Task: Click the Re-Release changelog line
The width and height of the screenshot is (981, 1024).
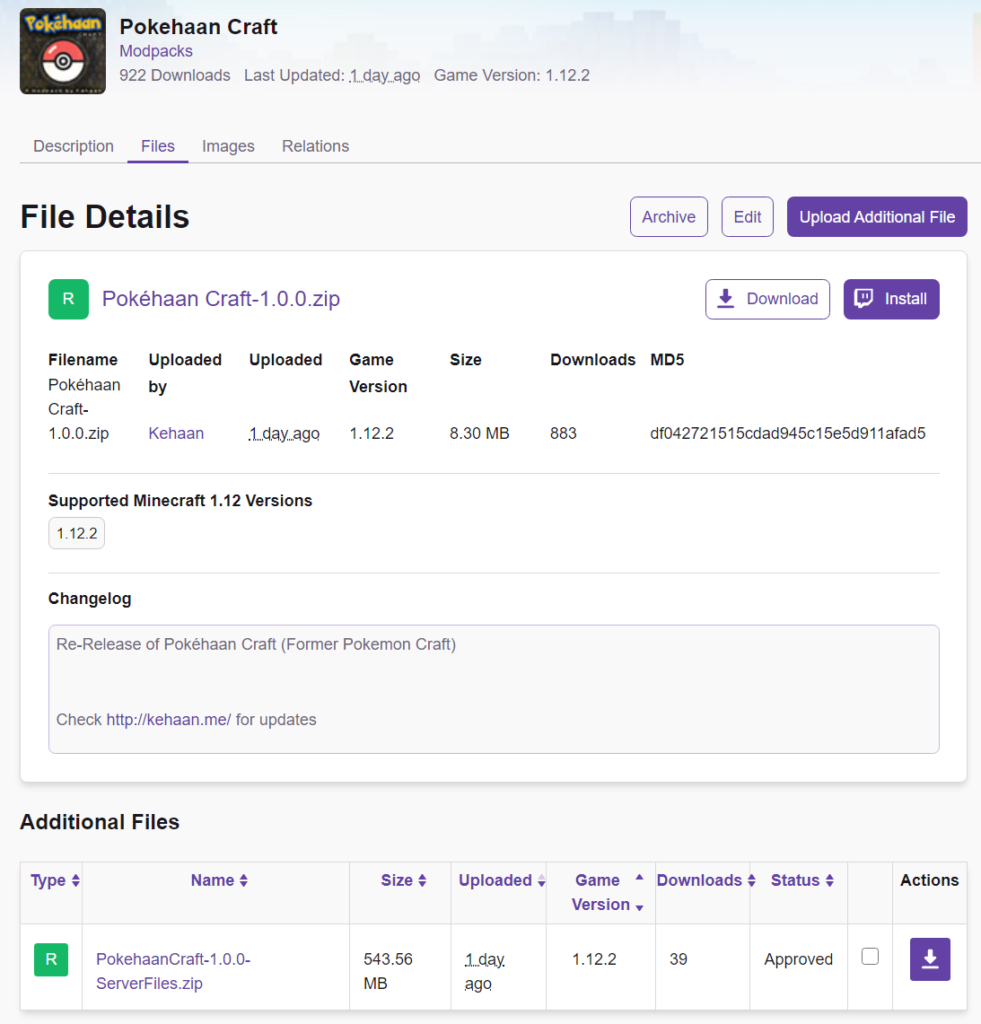Action: point(256,645)
